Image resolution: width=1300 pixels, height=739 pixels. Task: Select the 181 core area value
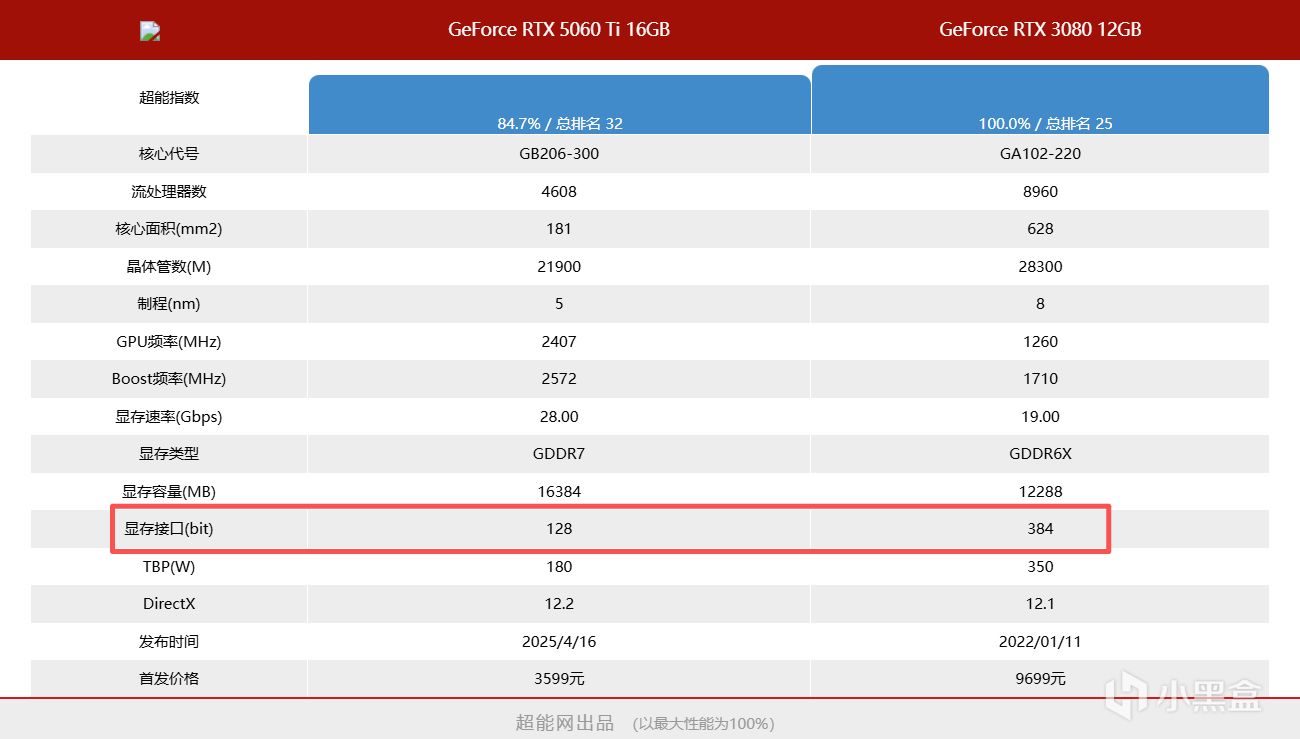559,229
